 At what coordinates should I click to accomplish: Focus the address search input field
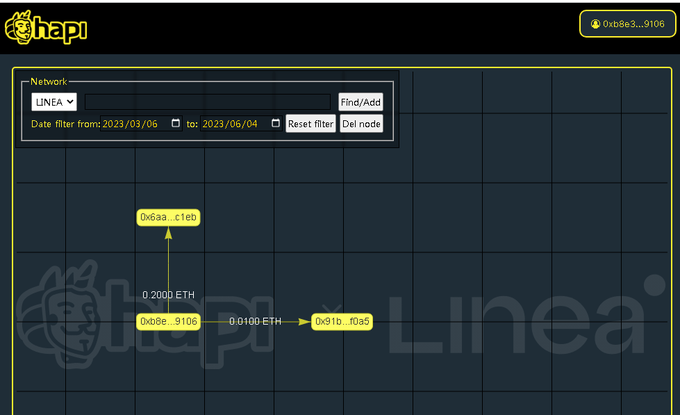click(207, 102)
